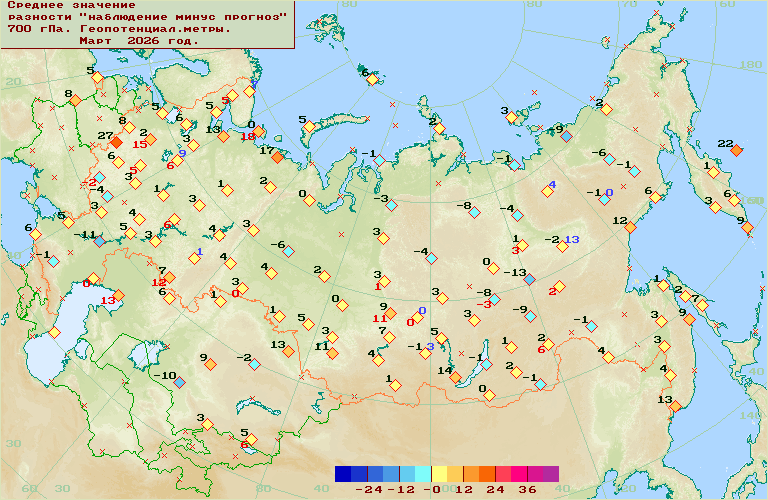
Task: Click the blue station diamond labeled -13
Action: click(x=529, y=279)
